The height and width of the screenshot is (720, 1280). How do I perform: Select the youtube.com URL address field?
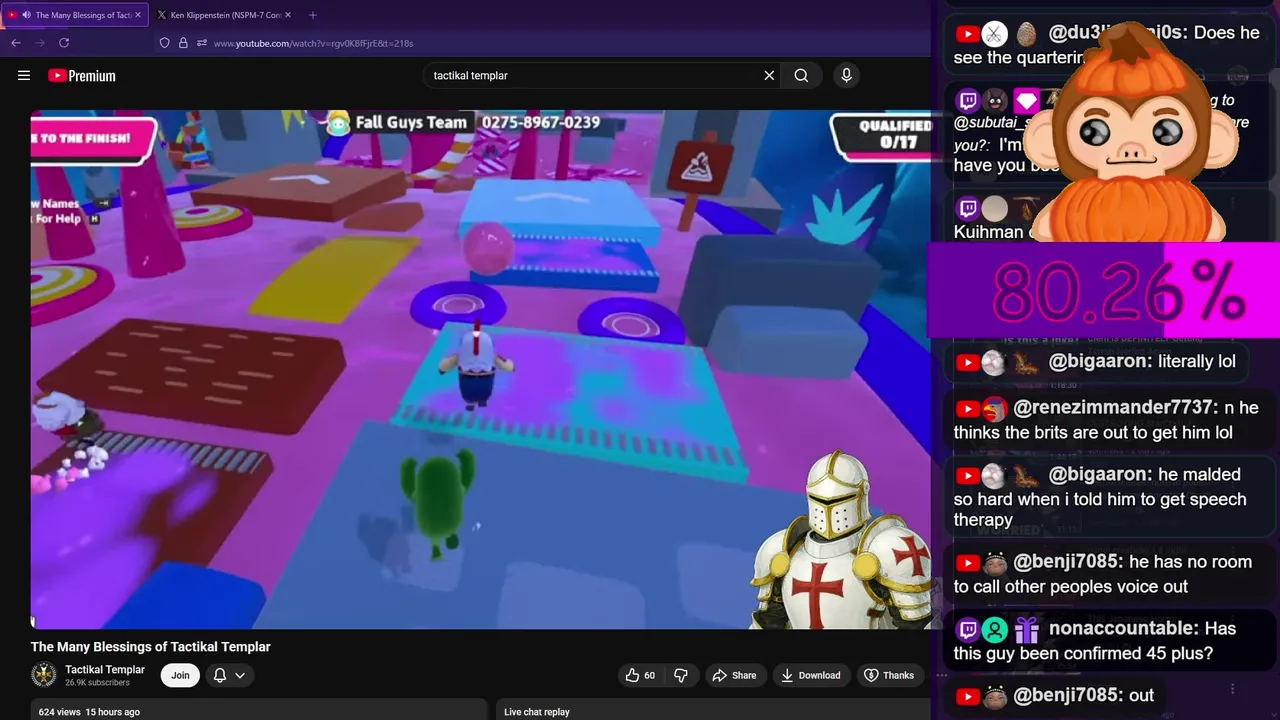pos(313,43)
